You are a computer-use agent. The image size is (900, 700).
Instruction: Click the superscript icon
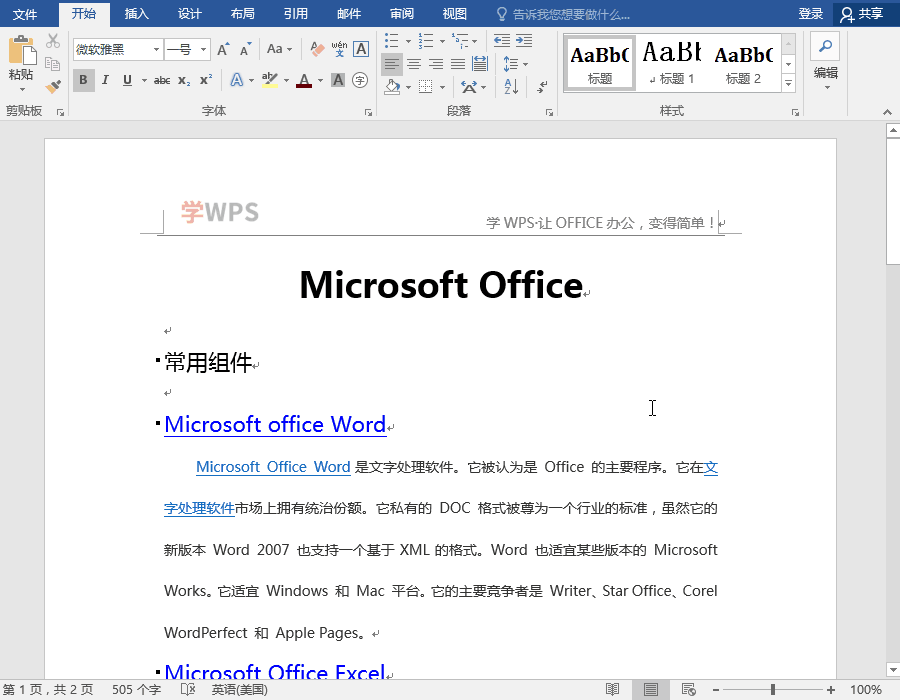coord(205,80)
